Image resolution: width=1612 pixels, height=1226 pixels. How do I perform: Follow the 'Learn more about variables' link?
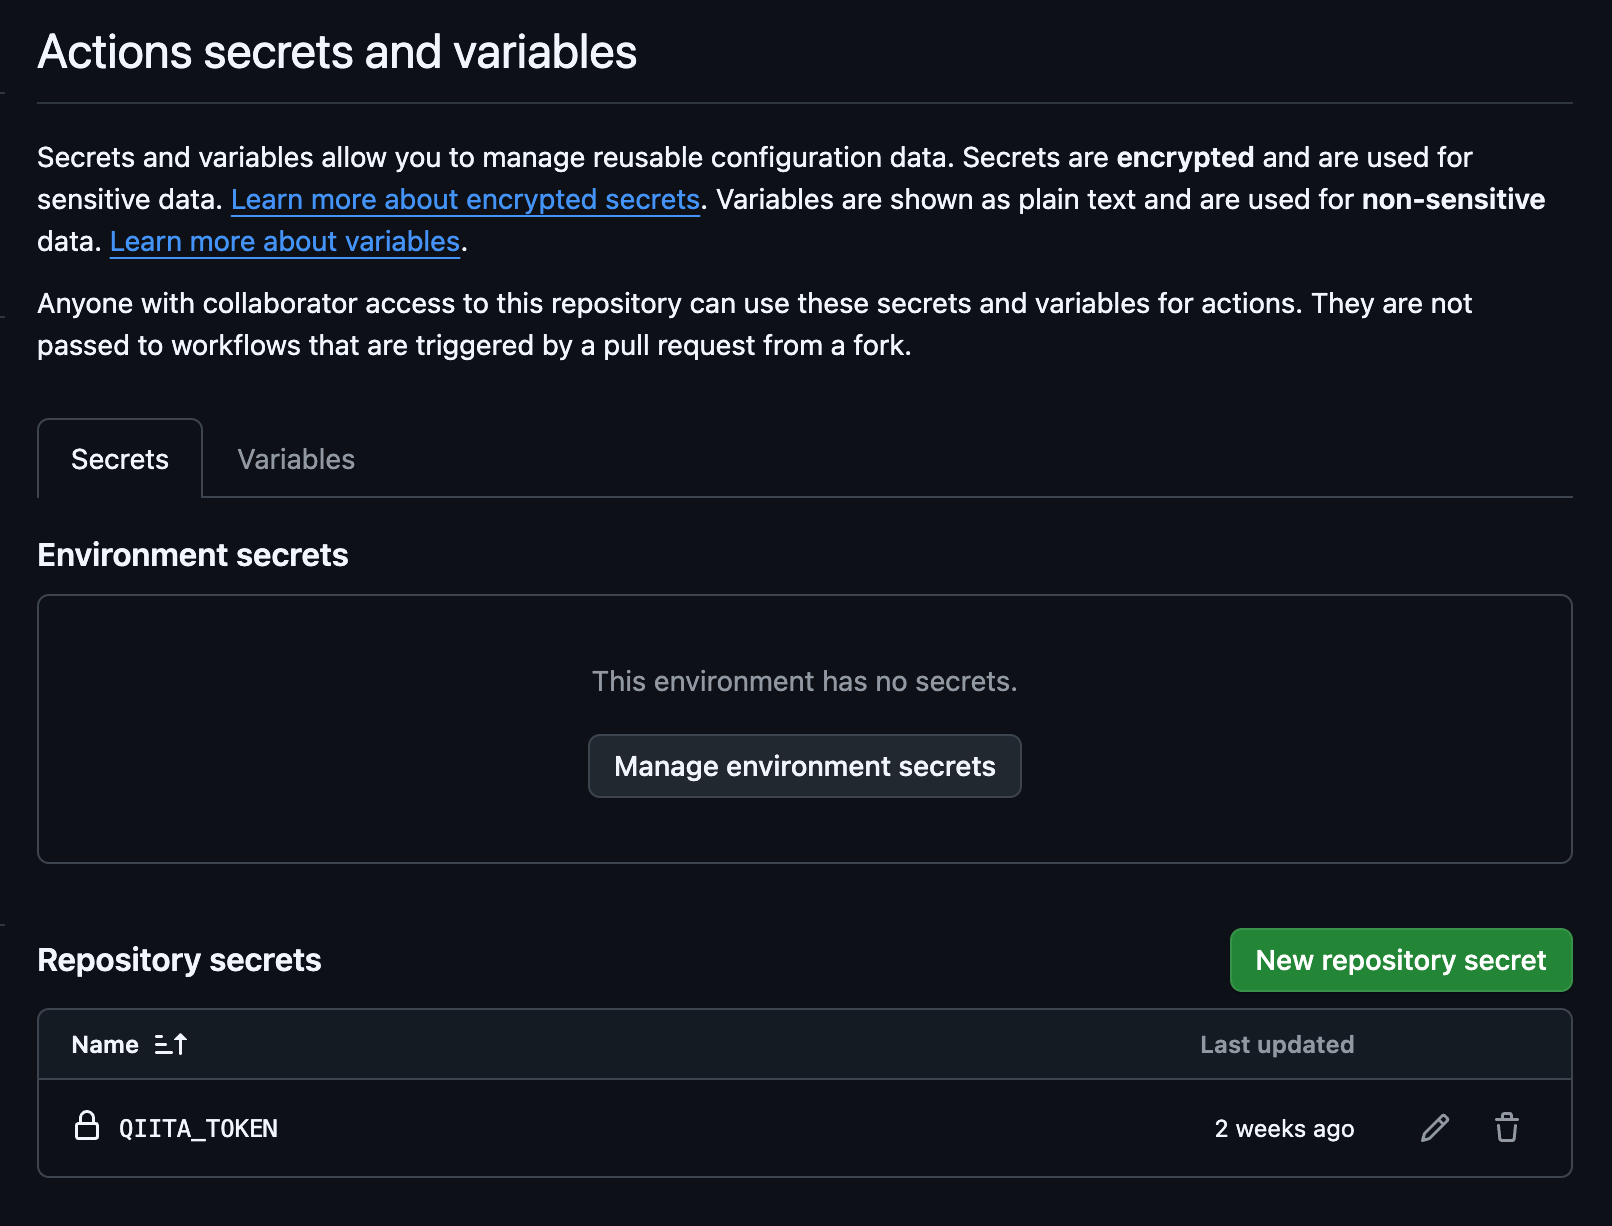[x=285, y=242]
